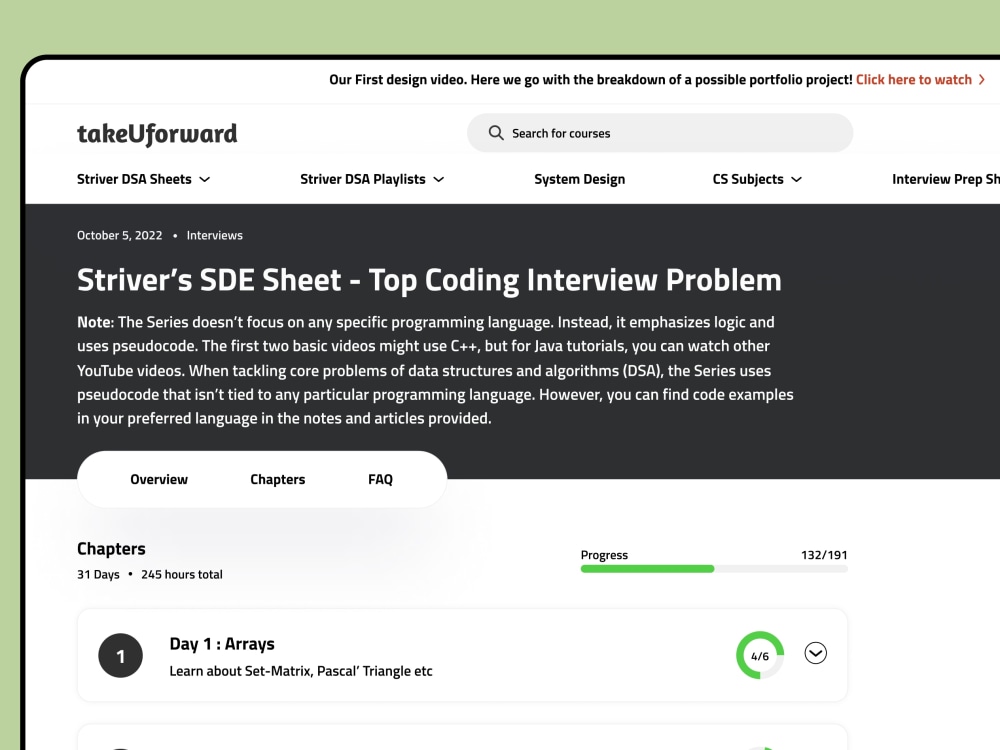Click Learn about Set-Matrix description text
Viewport: 1000px width, 750px height.
tap(301, 671)
